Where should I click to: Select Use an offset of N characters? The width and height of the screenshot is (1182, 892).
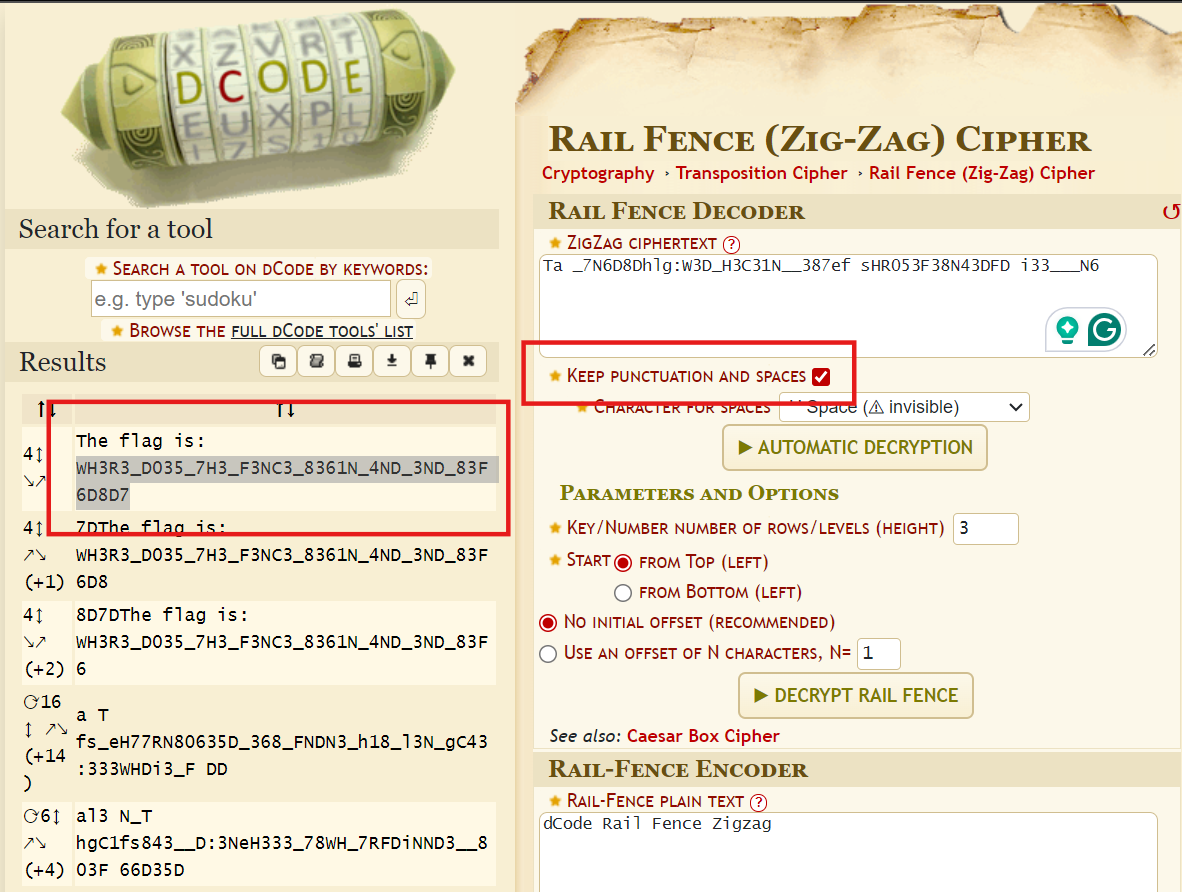[x=548, y=653]
